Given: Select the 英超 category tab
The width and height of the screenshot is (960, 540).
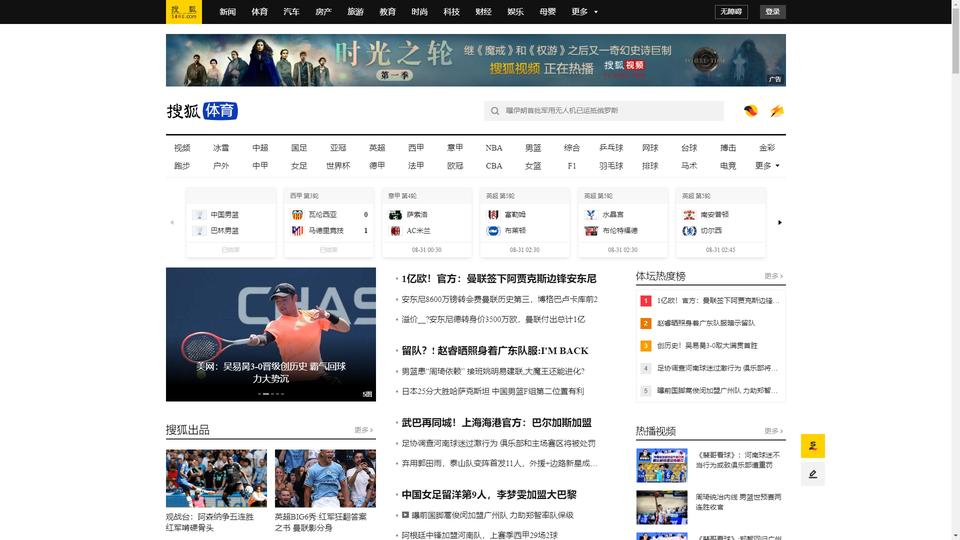Looking at the screenshot, I should point(377,148).
